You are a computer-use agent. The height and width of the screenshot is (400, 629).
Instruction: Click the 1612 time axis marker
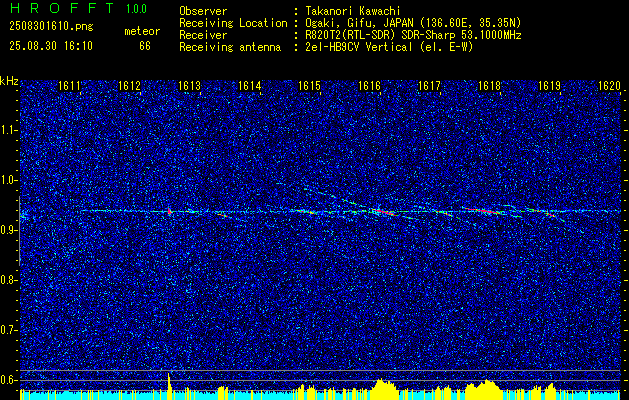click(130, 86)
